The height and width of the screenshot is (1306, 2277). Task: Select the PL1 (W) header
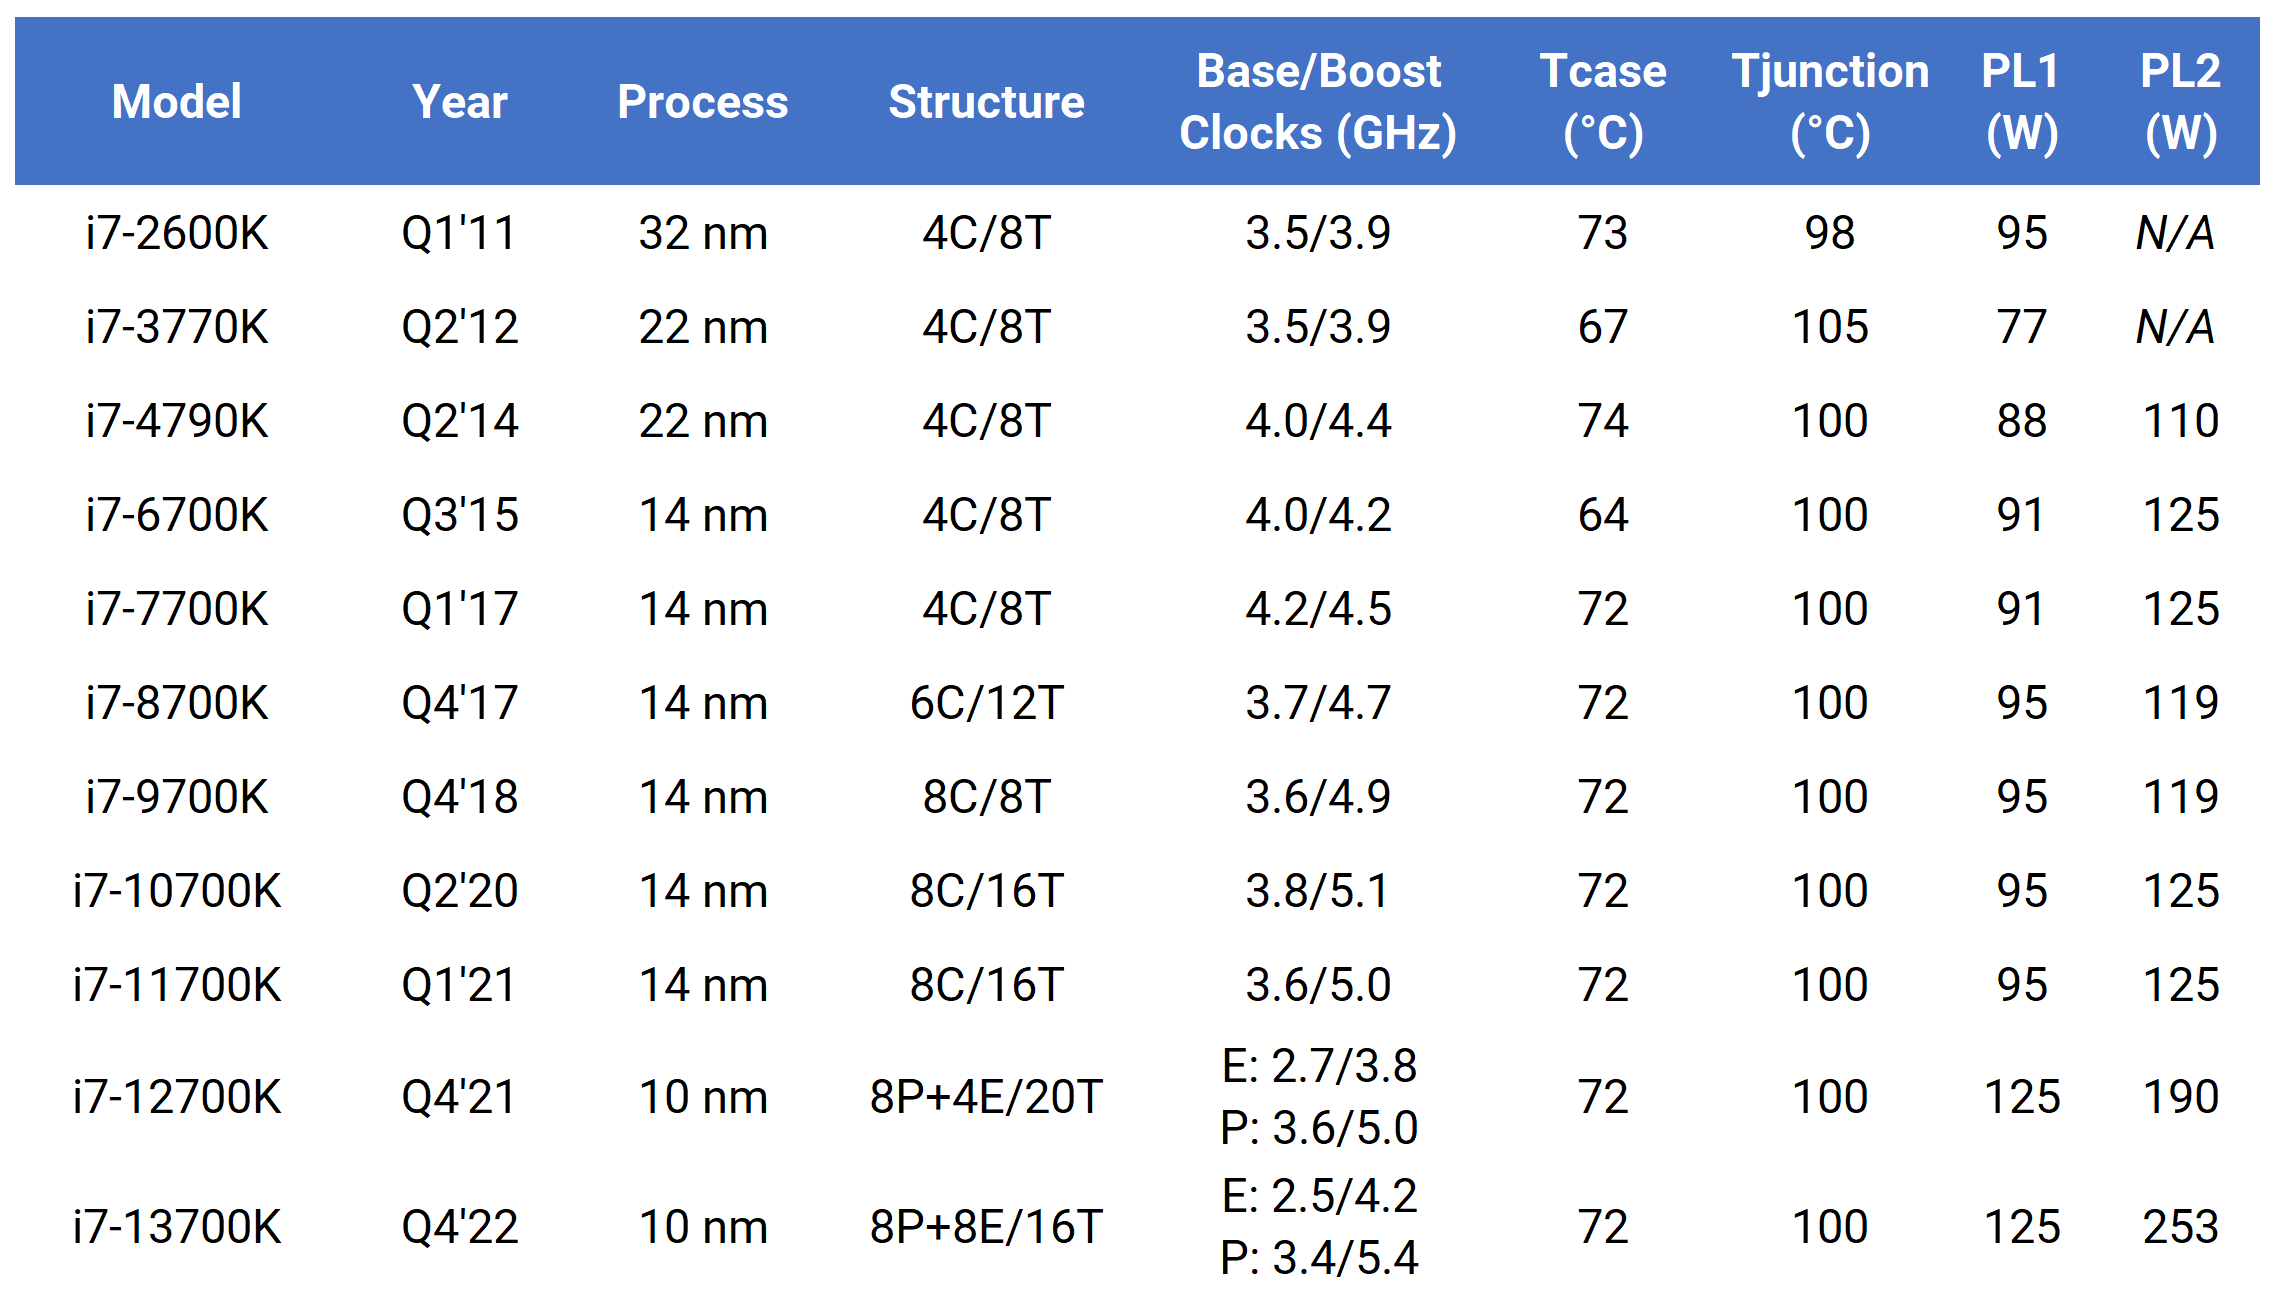[2021, 102]
